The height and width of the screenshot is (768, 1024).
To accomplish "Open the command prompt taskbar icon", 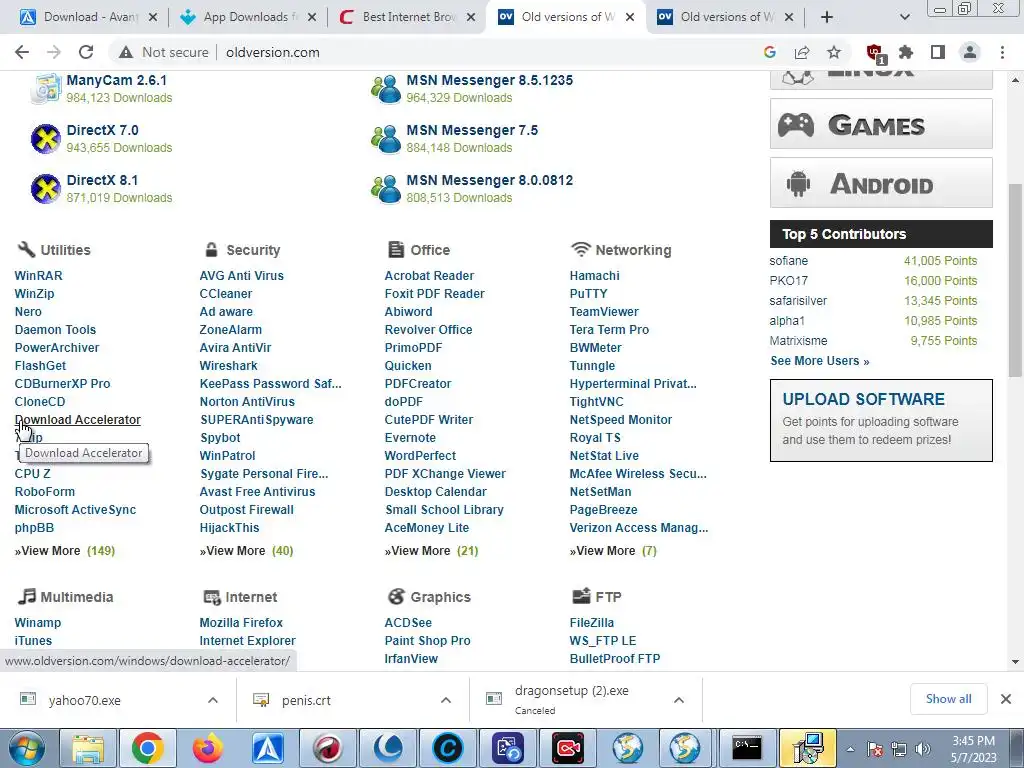I will [x=746, y=748].
